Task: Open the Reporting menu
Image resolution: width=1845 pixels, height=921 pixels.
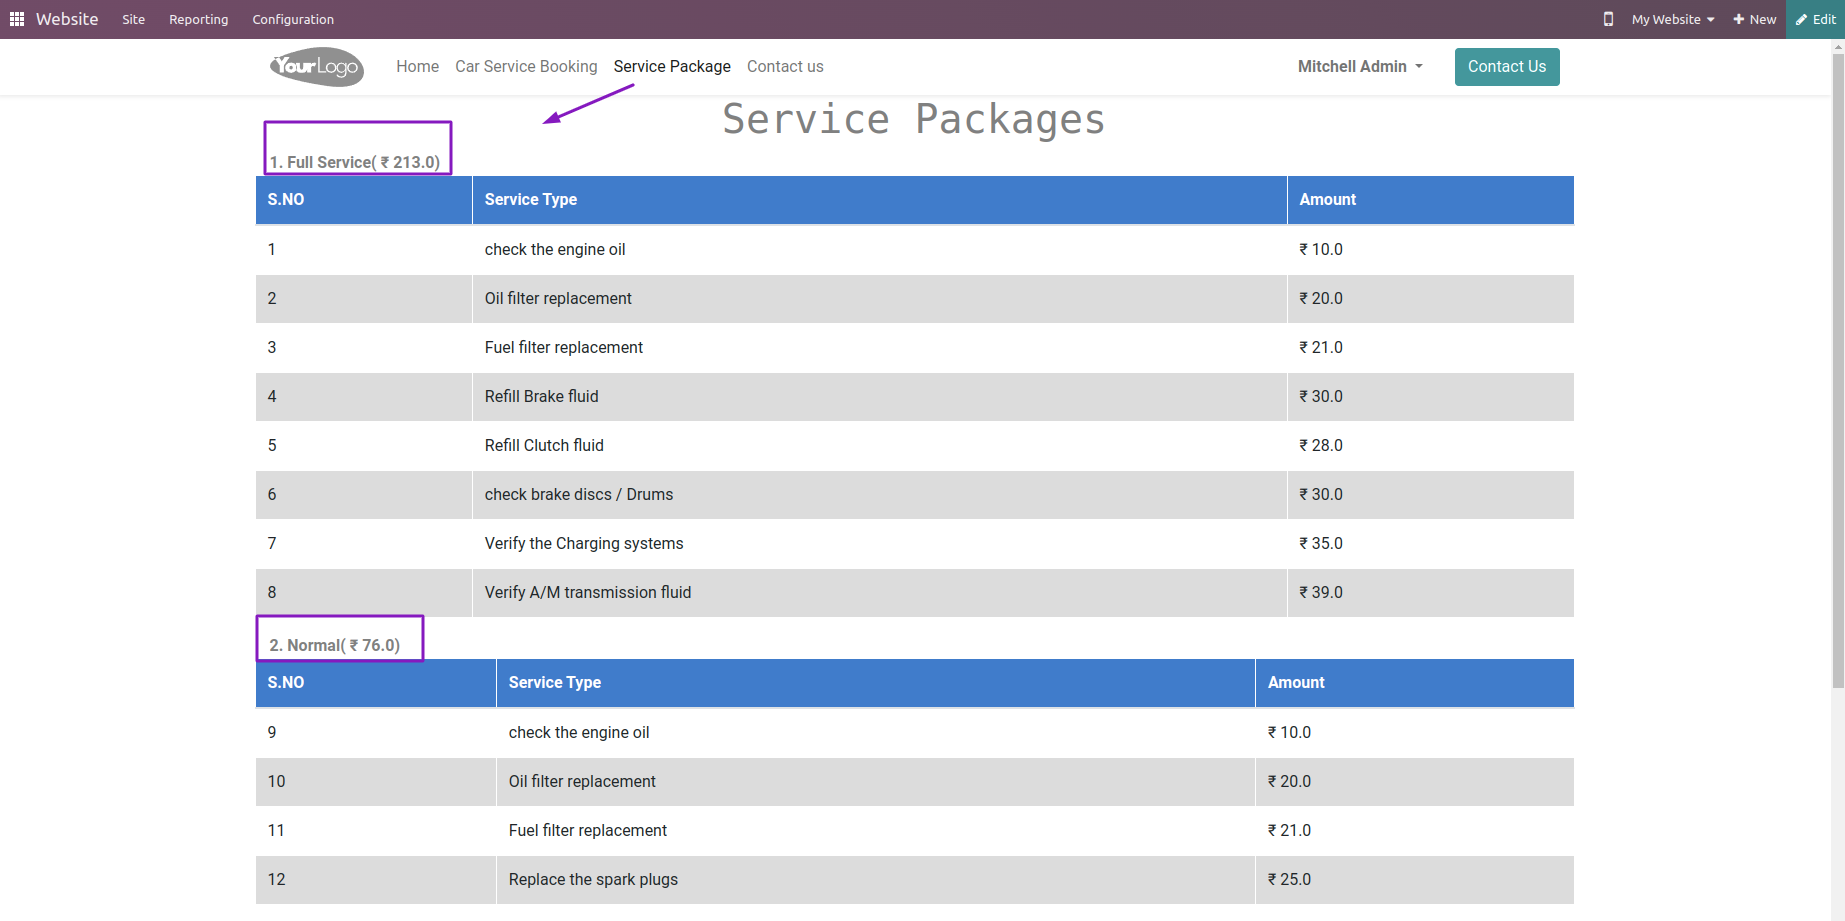Action: 198,19
